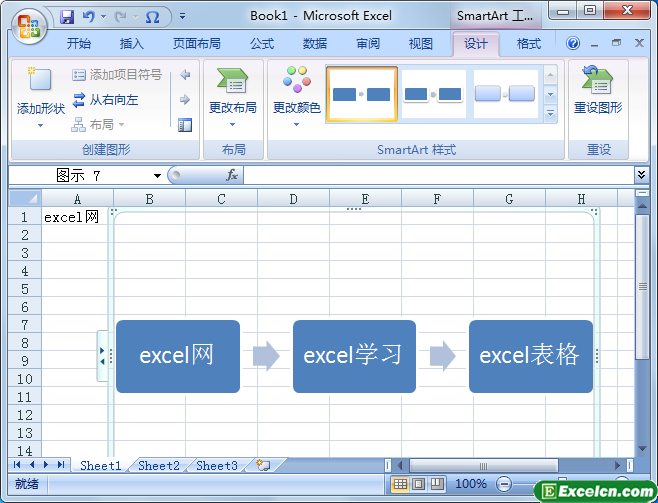Click the Excel Help question mark icon
The width and height of the screenshot is (658, 503).
coord(573,44)
